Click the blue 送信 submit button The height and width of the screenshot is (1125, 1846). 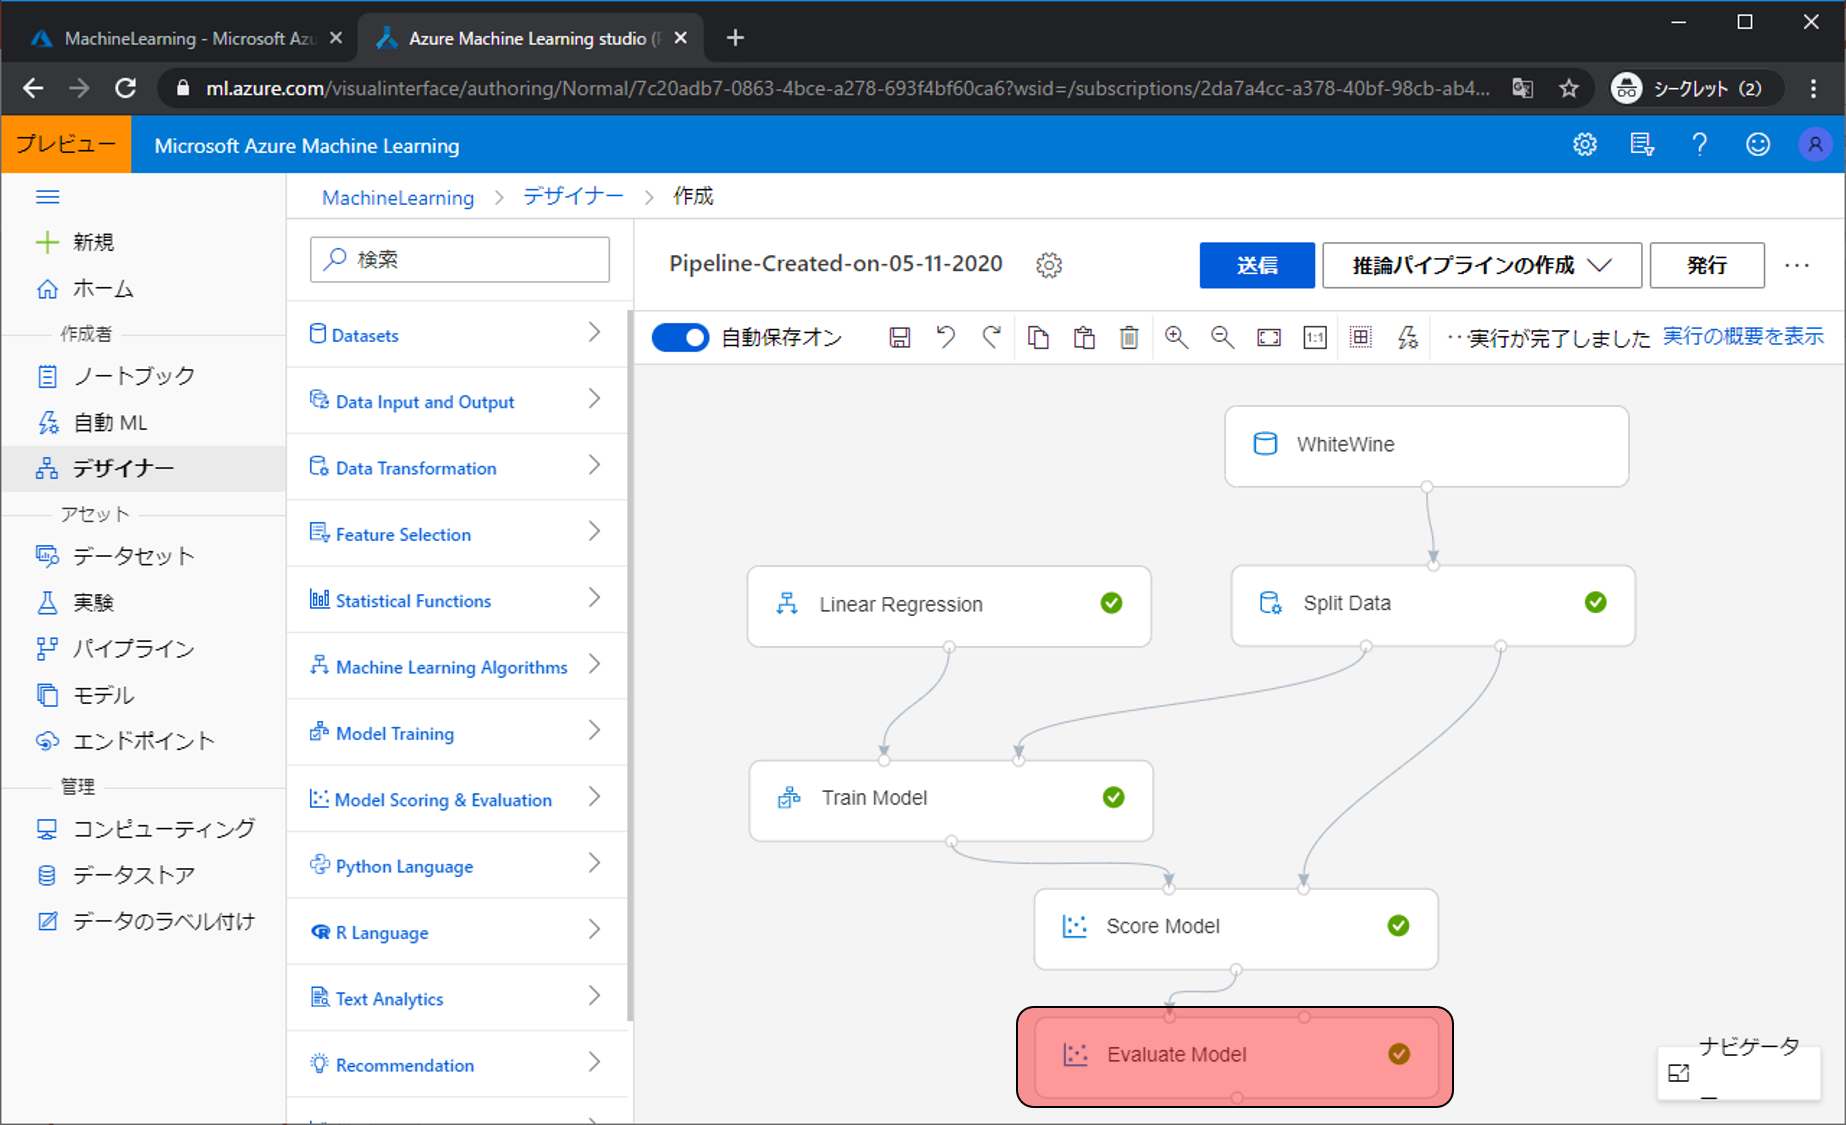click(x=1256, y=265)
